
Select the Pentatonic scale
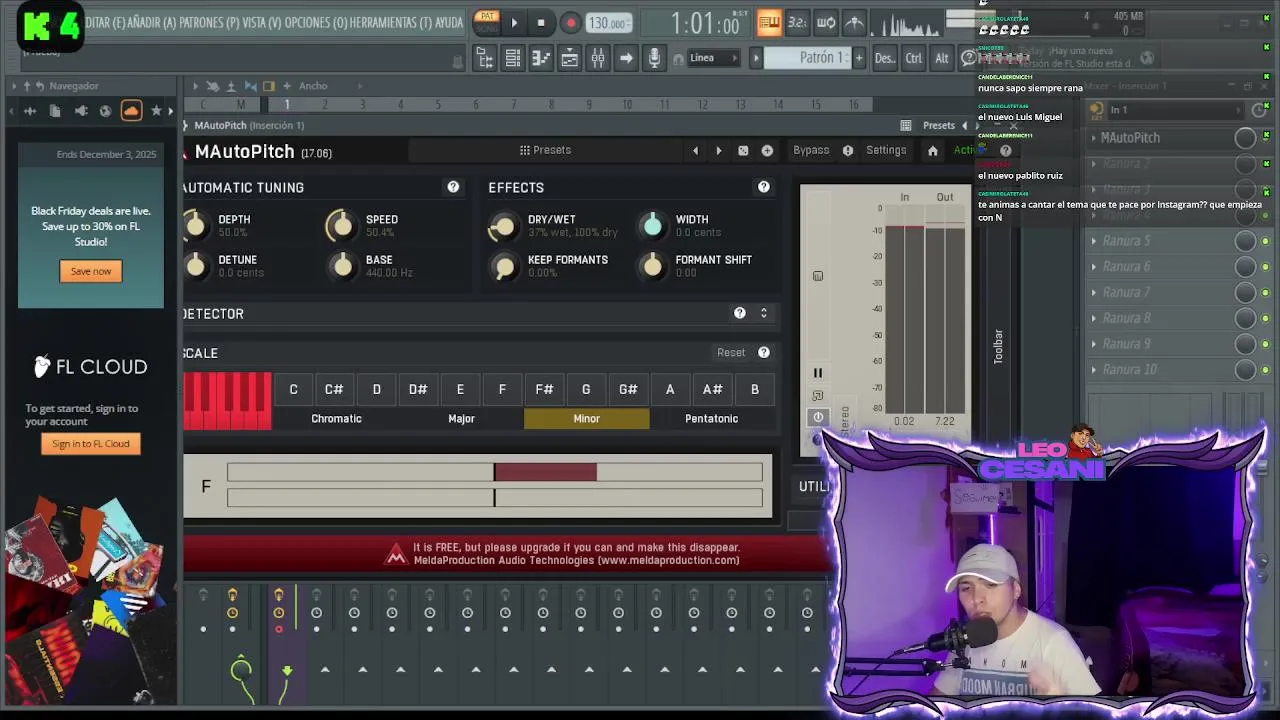click(711, 418)
